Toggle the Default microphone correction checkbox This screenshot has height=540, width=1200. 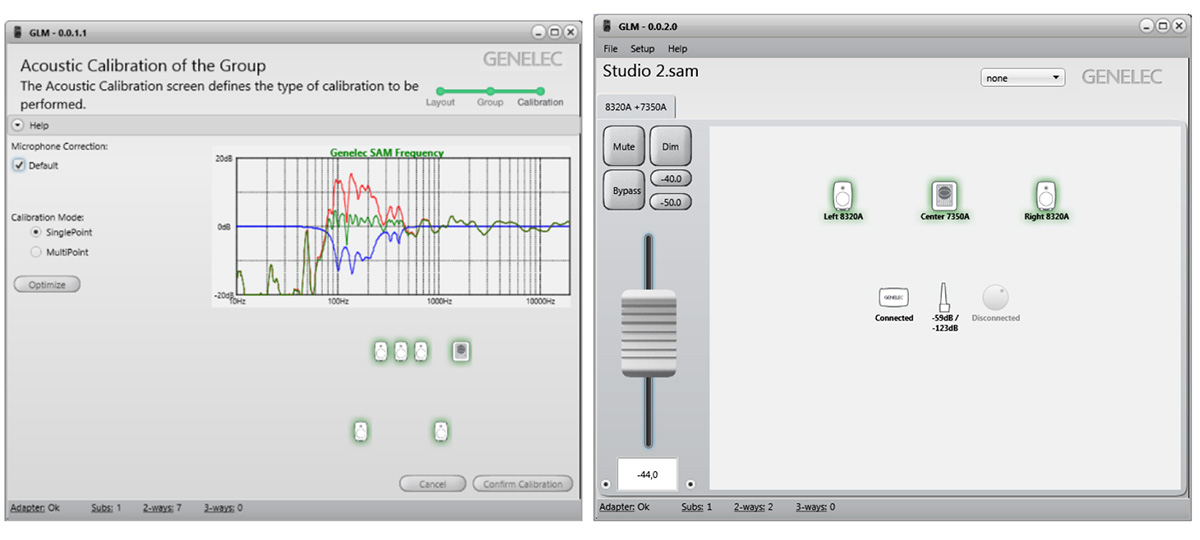click(x=19, y=166)
